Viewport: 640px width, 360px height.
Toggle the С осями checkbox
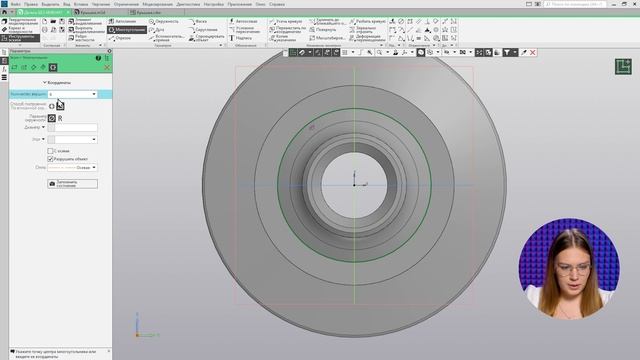pos(51,151)
